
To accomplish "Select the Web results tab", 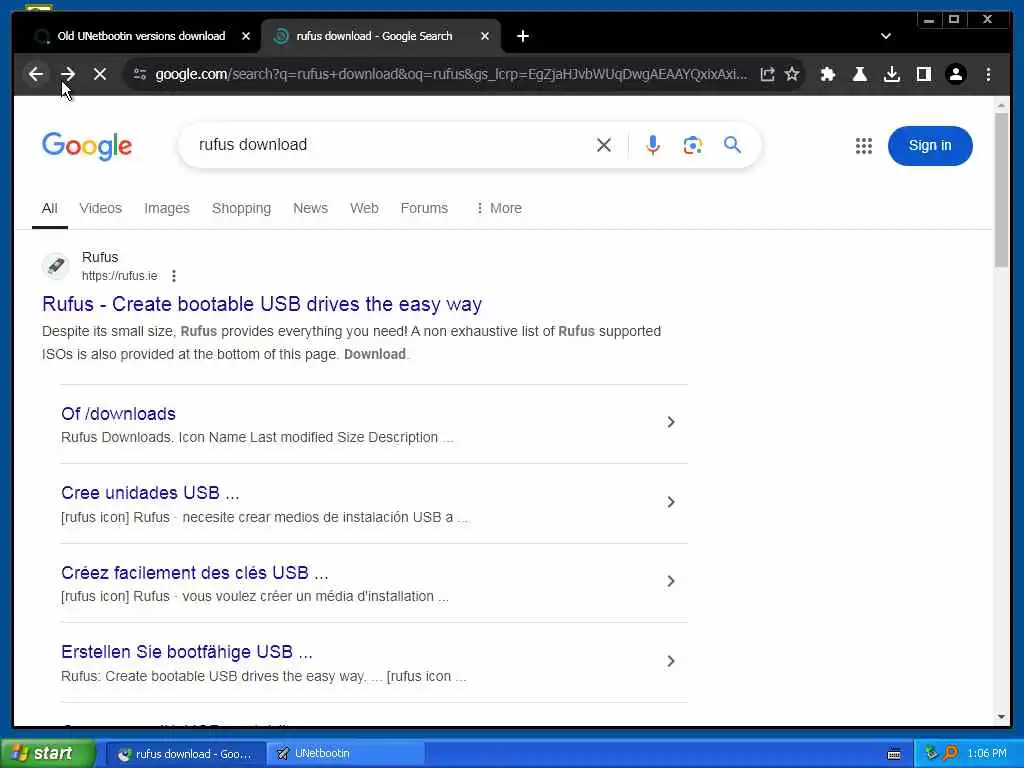I will click(x=364, y=208).
